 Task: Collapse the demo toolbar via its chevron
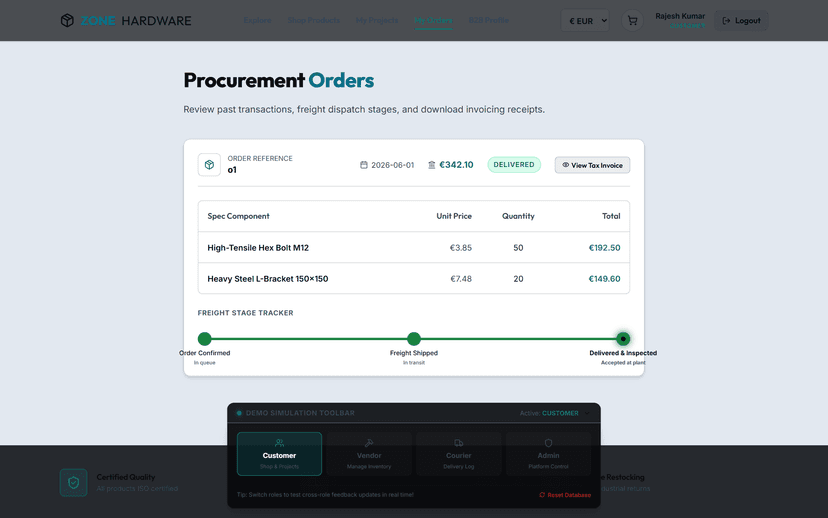coord(587,413)
